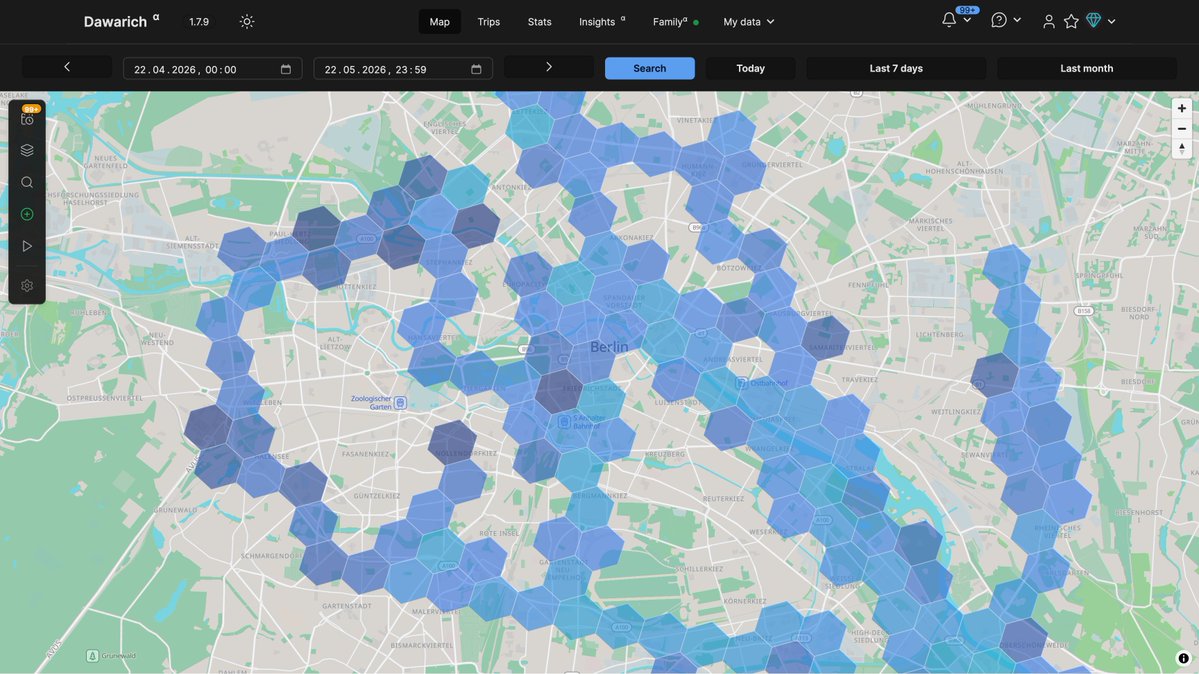Open the Family page

click(x=675, y=21)
